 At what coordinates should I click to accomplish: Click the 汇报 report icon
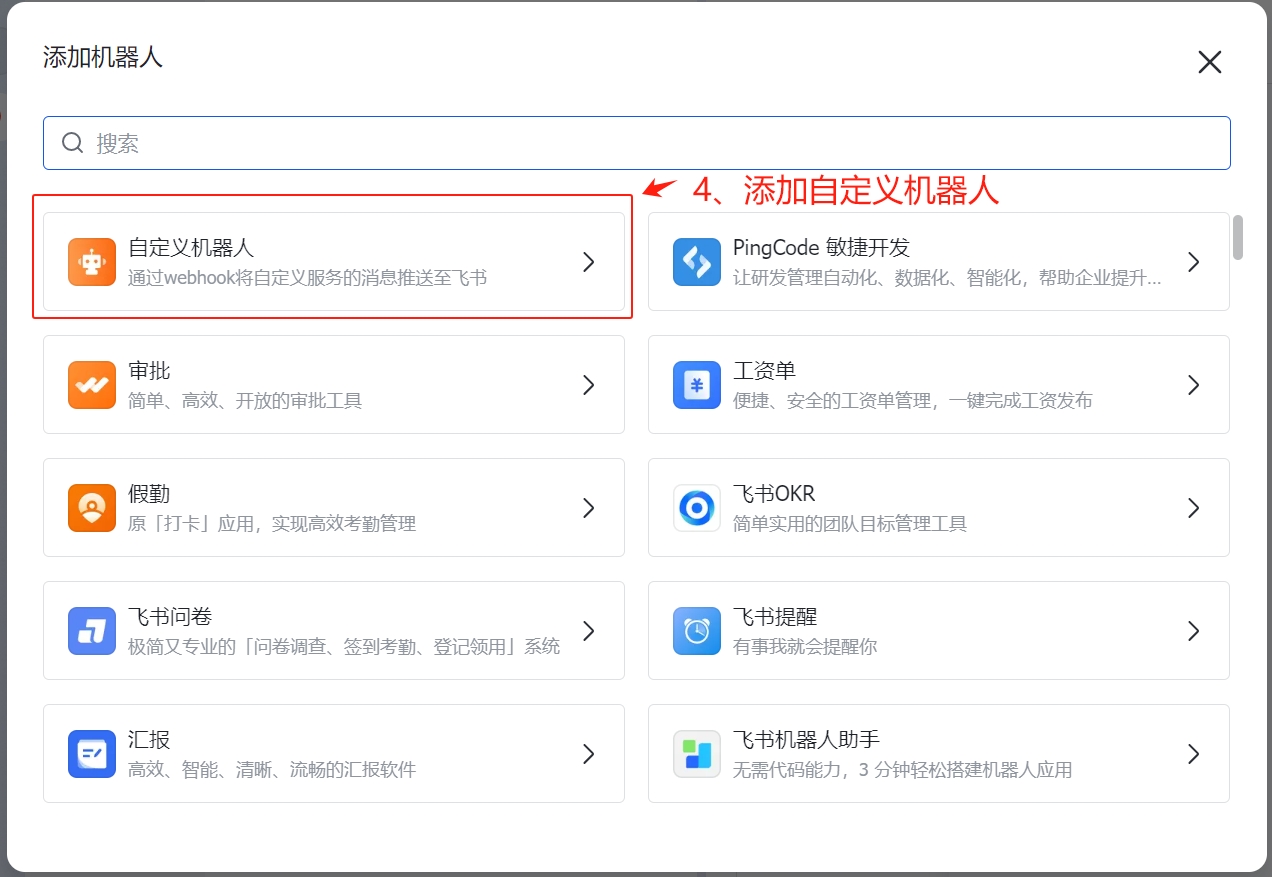click(92, 754)
